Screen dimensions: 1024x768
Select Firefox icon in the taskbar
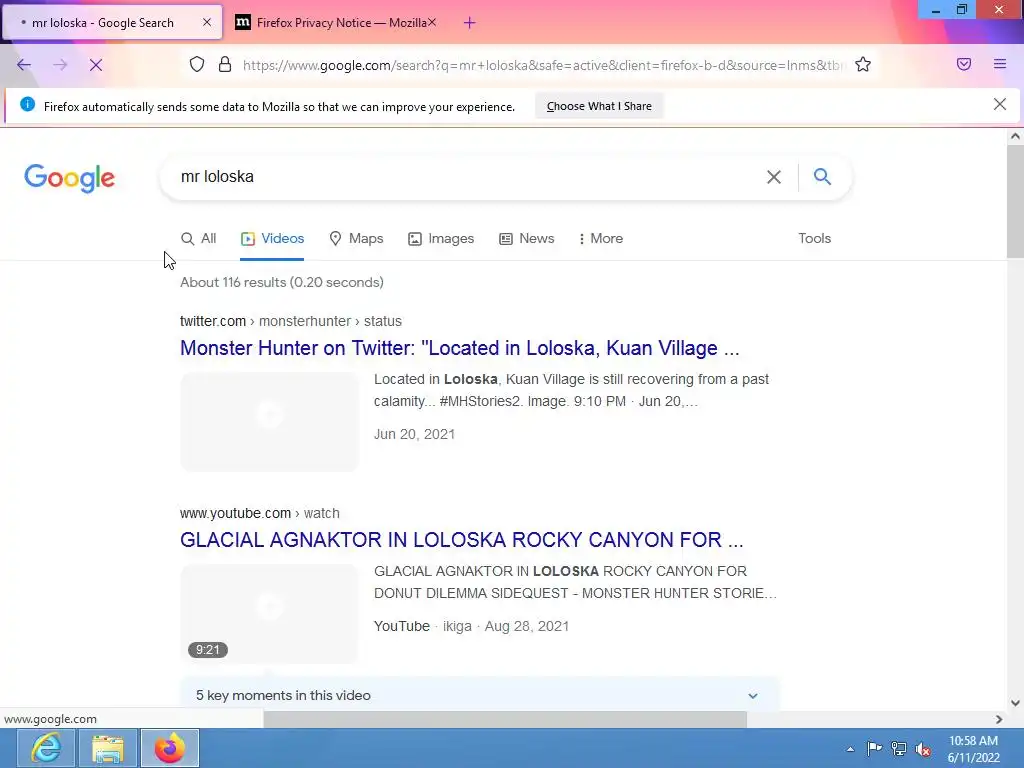170,748
